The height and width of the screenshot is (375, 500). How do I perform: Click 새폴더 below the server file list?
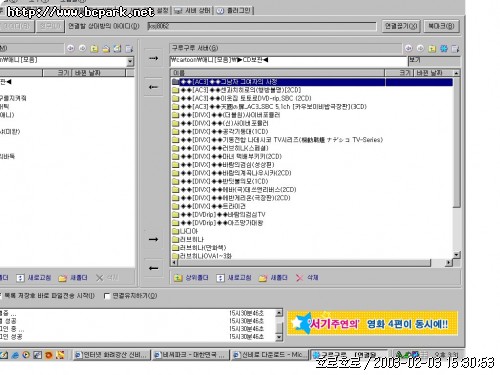(x=273, y=278)
